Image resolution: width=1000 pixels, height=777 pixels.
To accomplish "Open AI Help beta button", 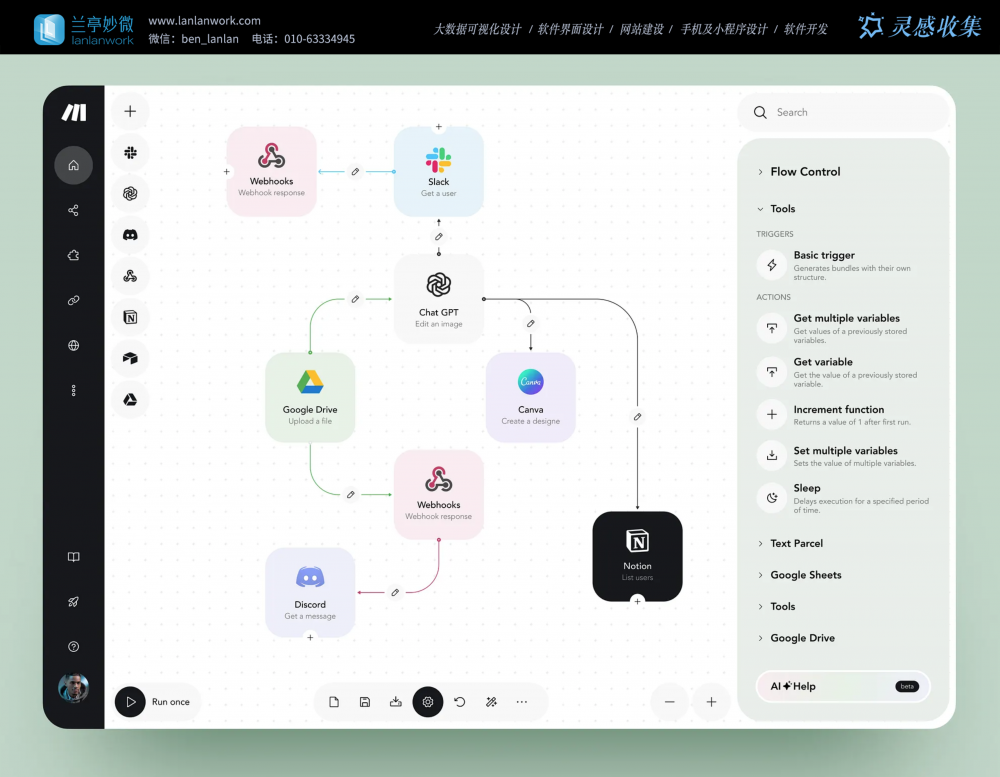I will pos(843,686).
